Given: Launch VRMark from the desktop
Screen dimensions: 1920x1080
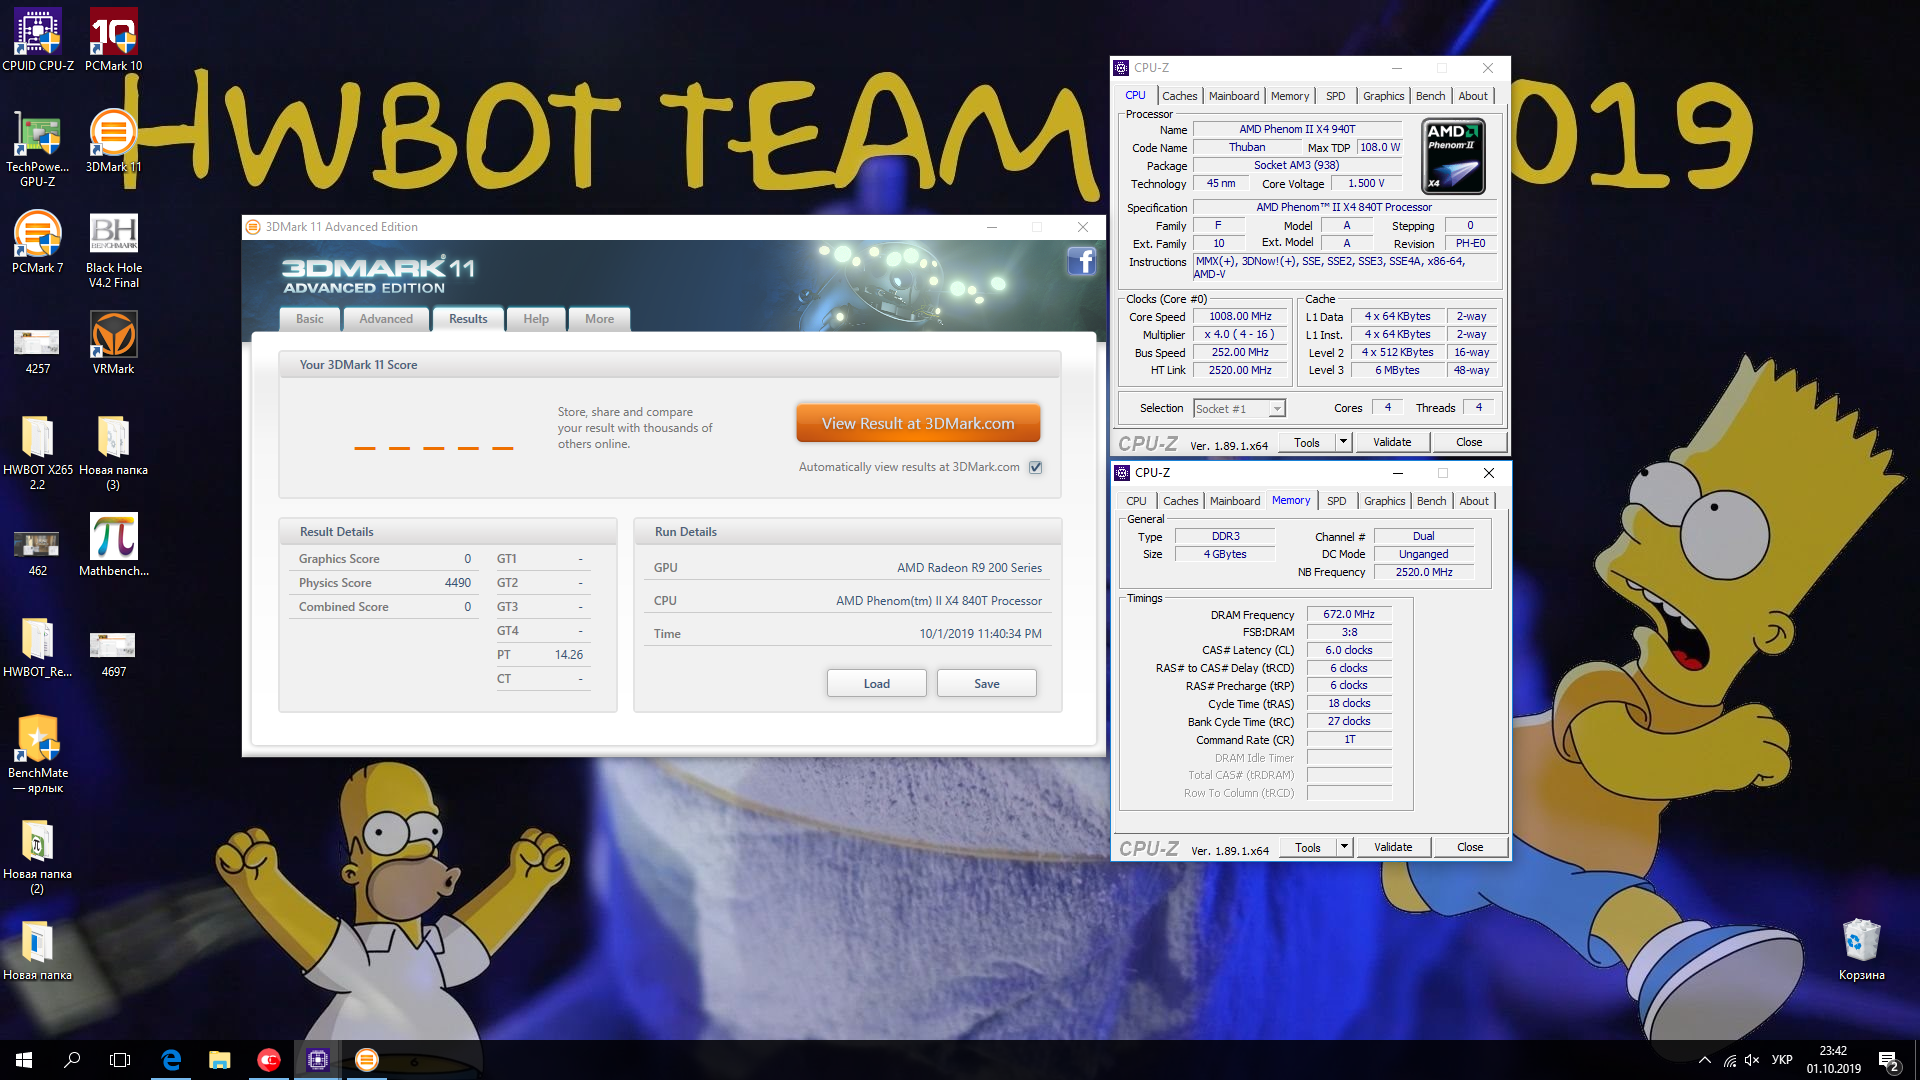Looking at the screenshot, I should tap(113, 343).
